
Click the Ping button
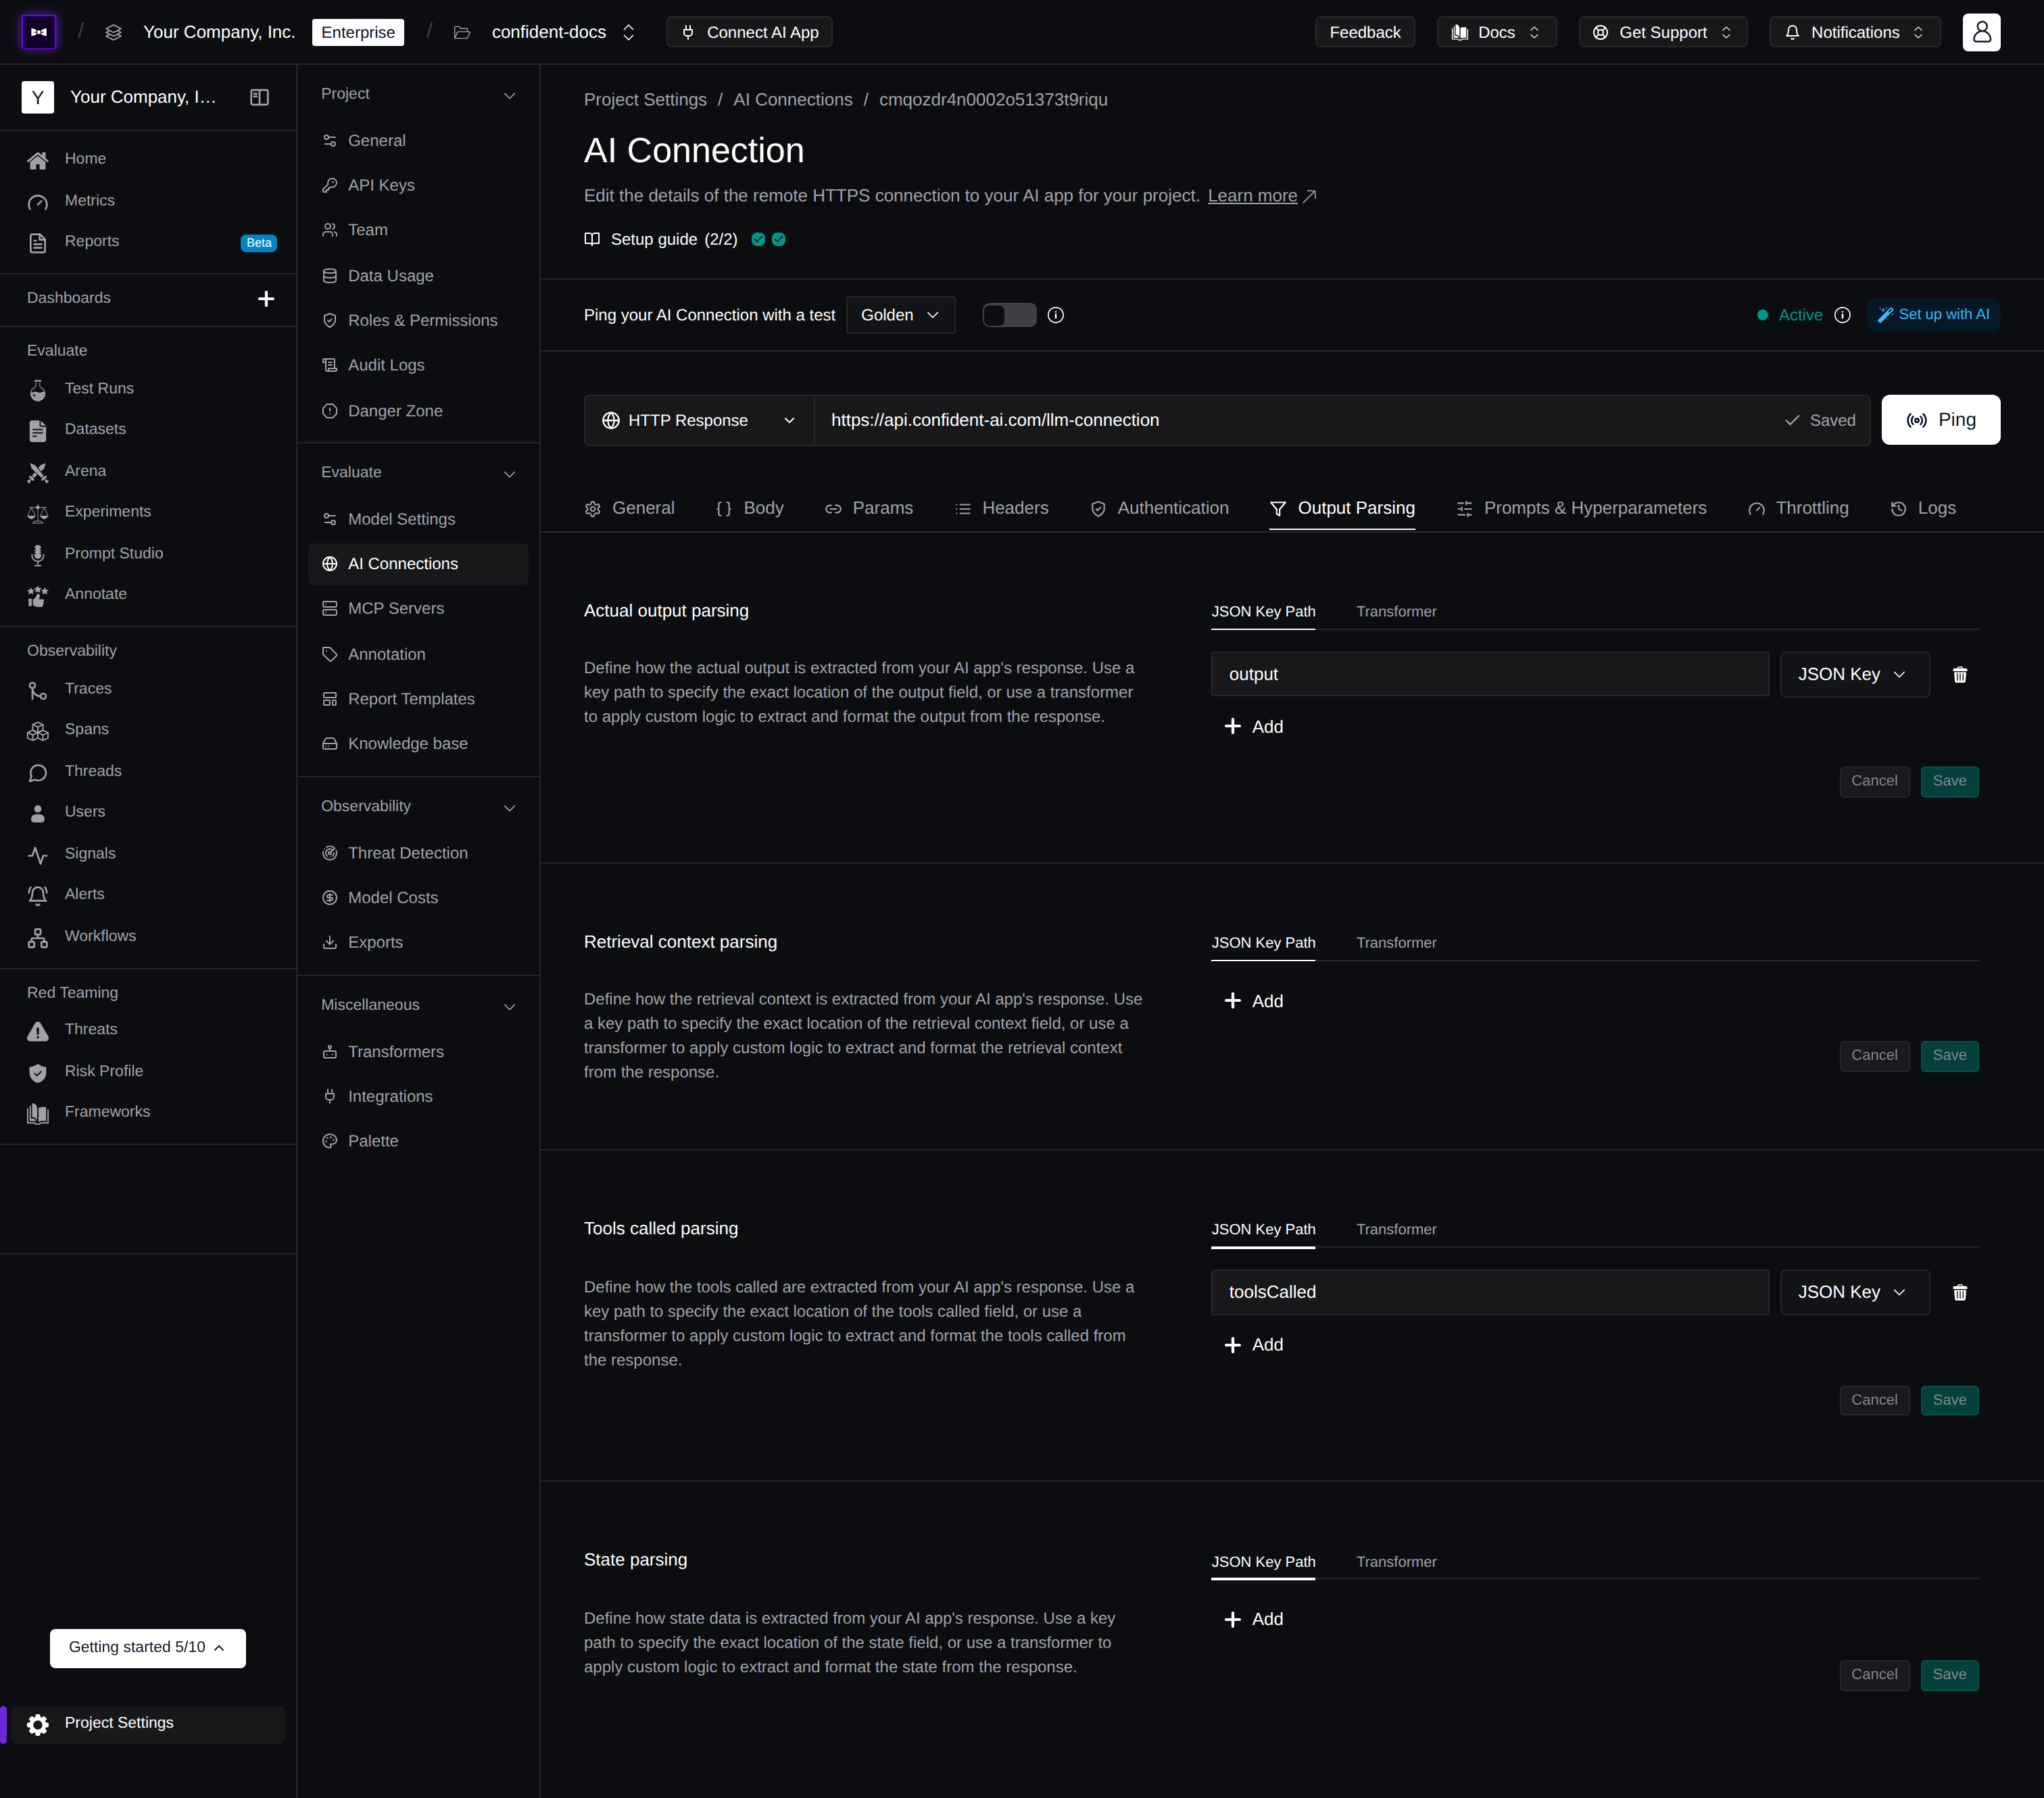(x=1940, y=420)
